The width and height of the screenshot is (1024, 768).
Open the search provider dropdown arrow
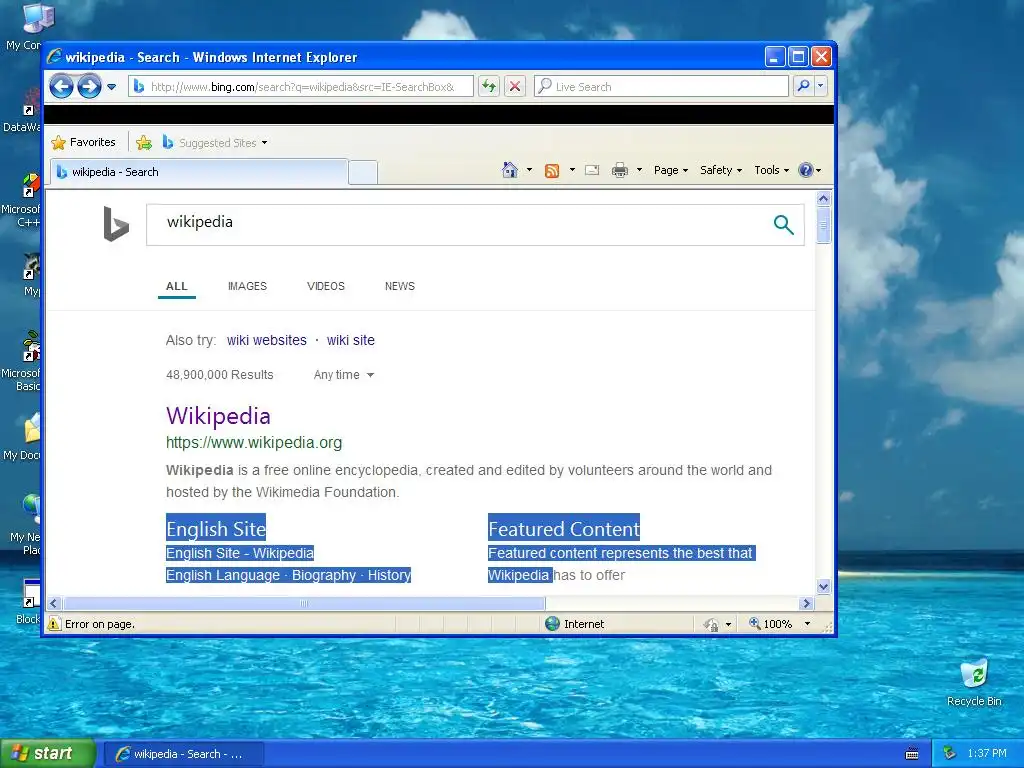pos(820,86)
